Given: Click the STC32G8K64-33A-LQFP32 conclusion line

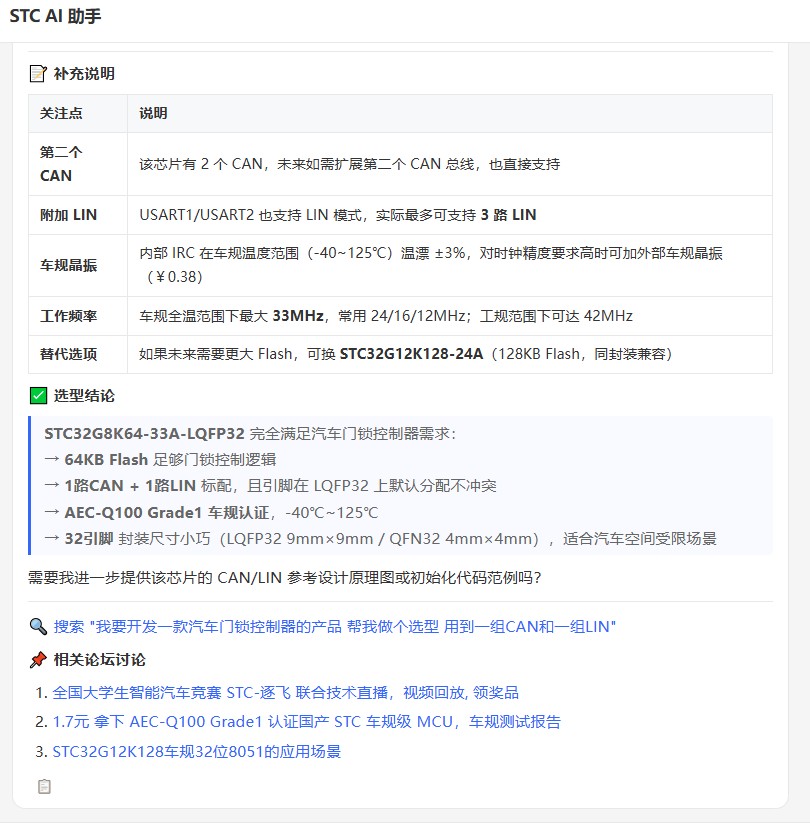Looking at the screenshot, I should pos(250,434).
